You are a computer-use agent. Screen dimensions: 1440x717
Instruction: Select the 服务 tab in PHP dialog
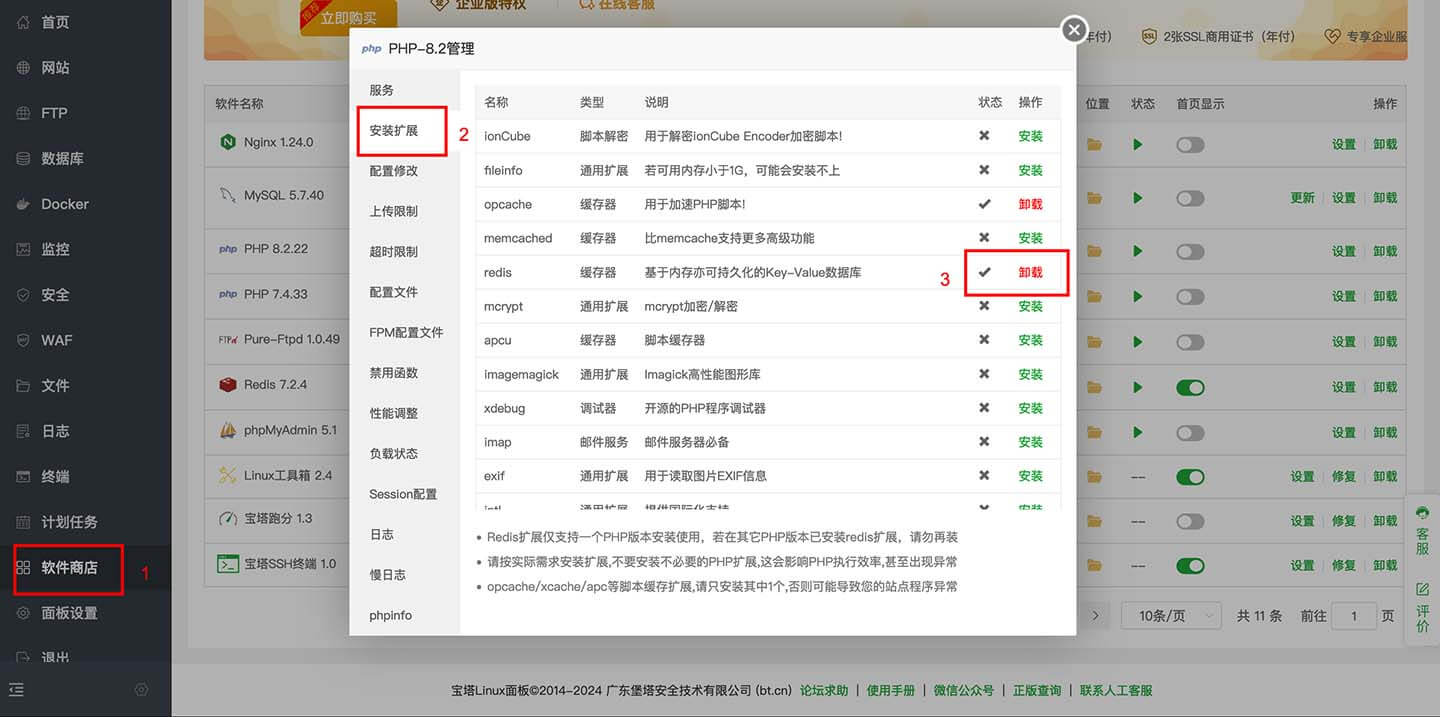pyautogui.click(x=404, y=90)
